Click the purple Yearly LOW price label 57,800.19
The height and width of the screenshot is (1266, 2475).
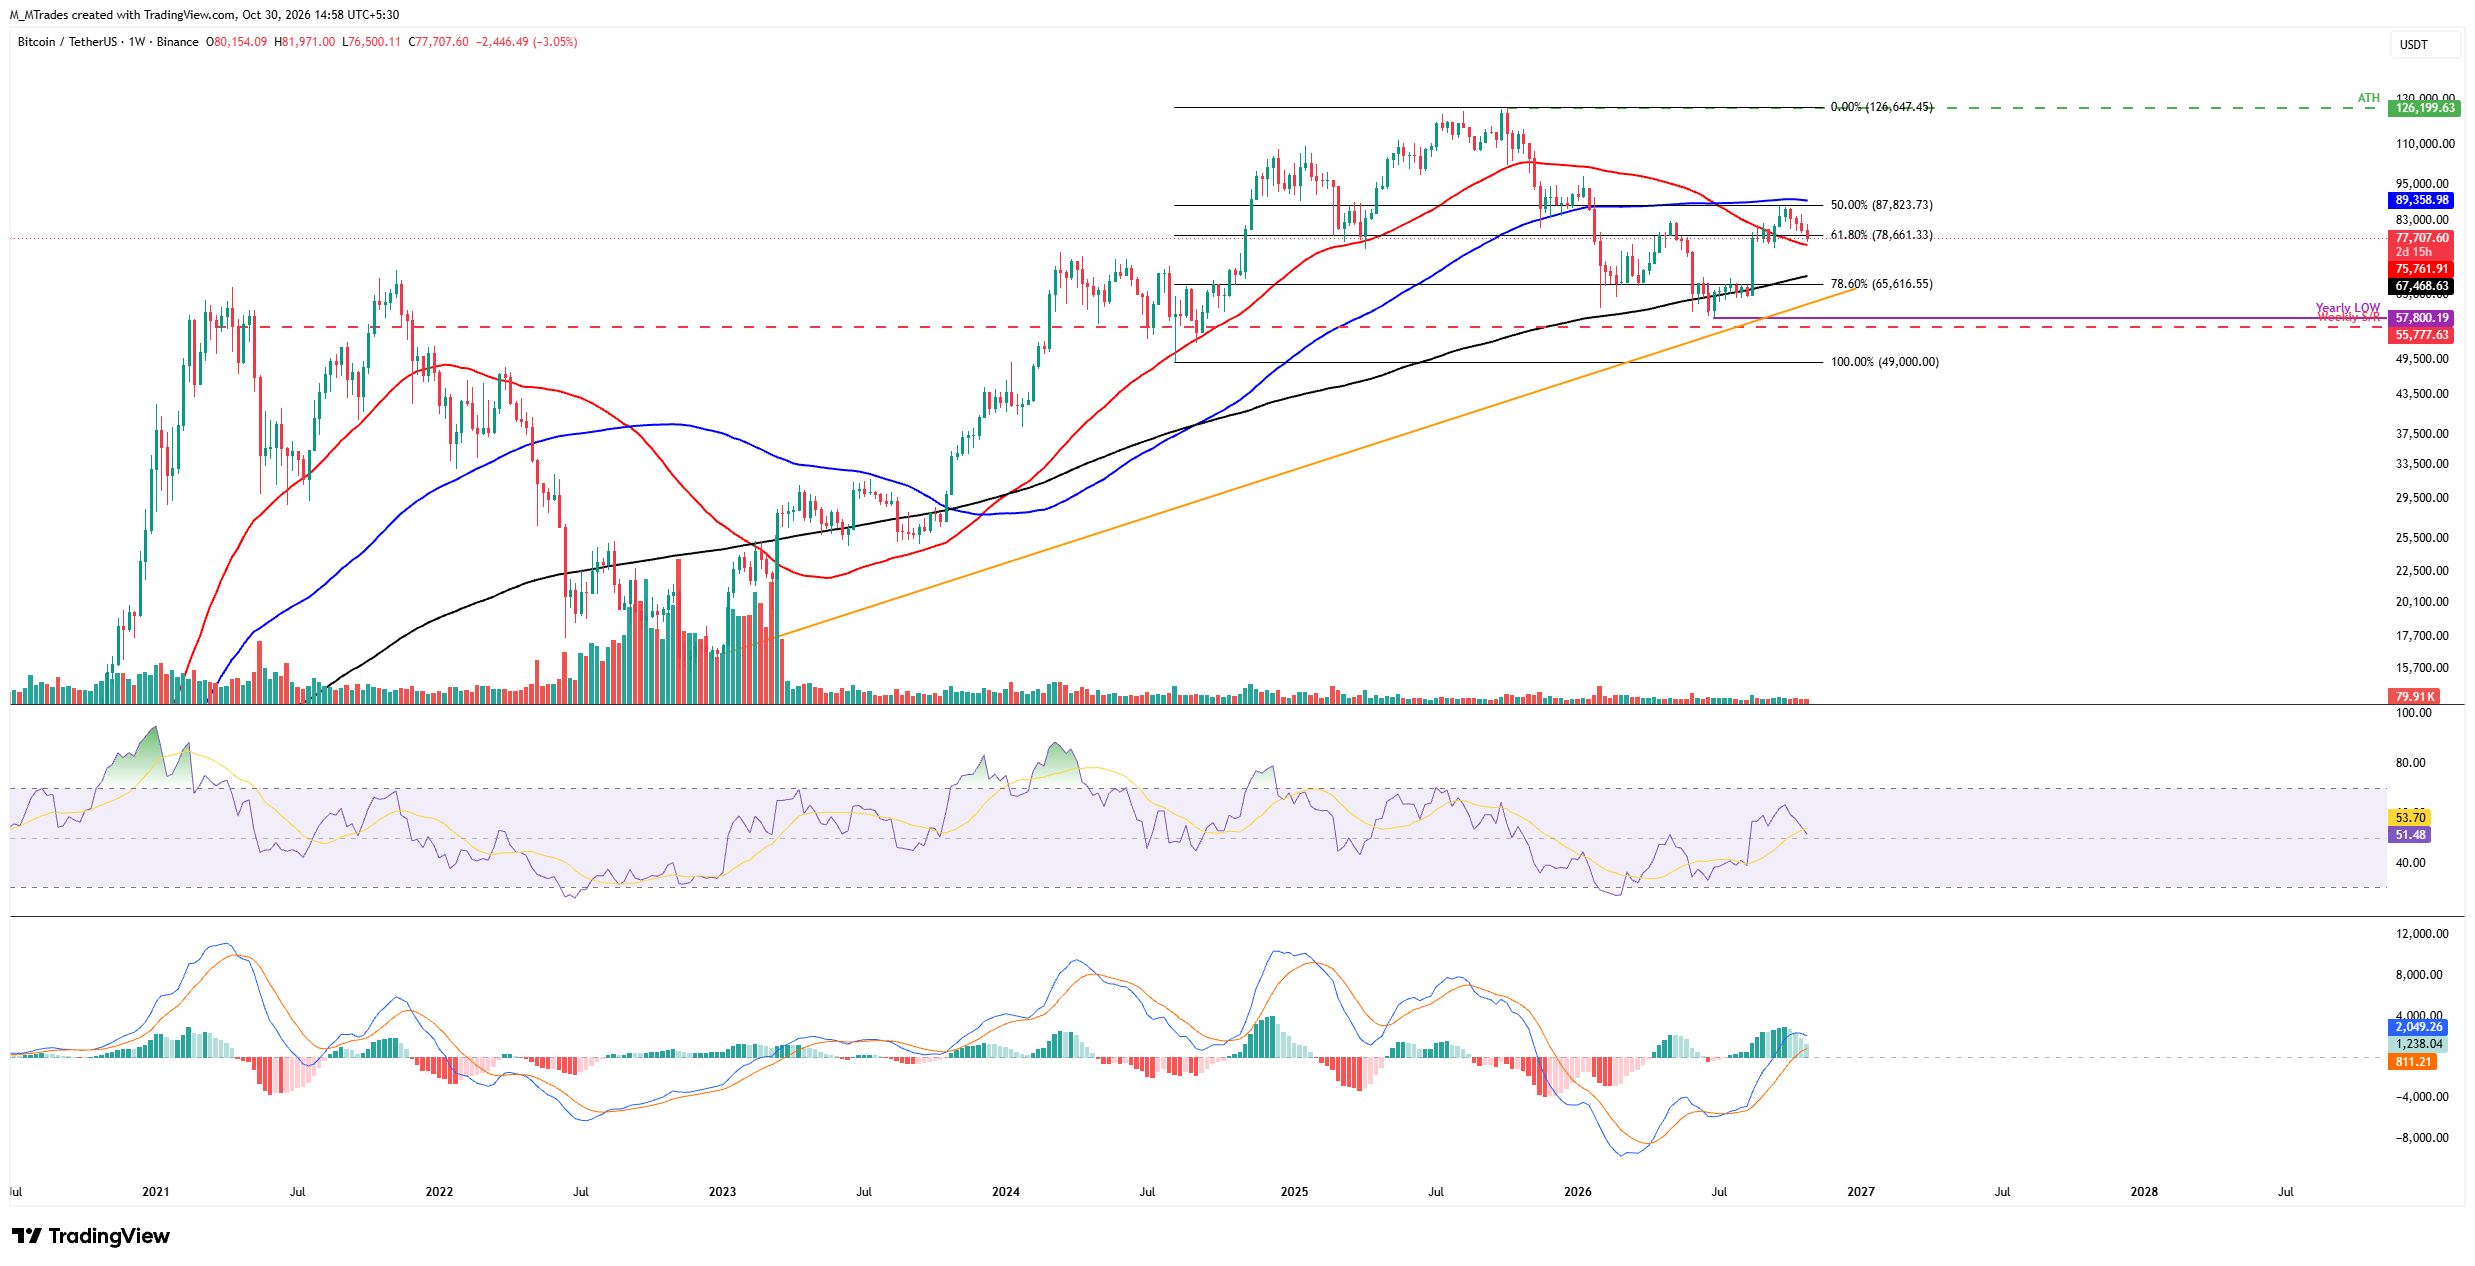pyautogui.click(x=2420, y=318)
